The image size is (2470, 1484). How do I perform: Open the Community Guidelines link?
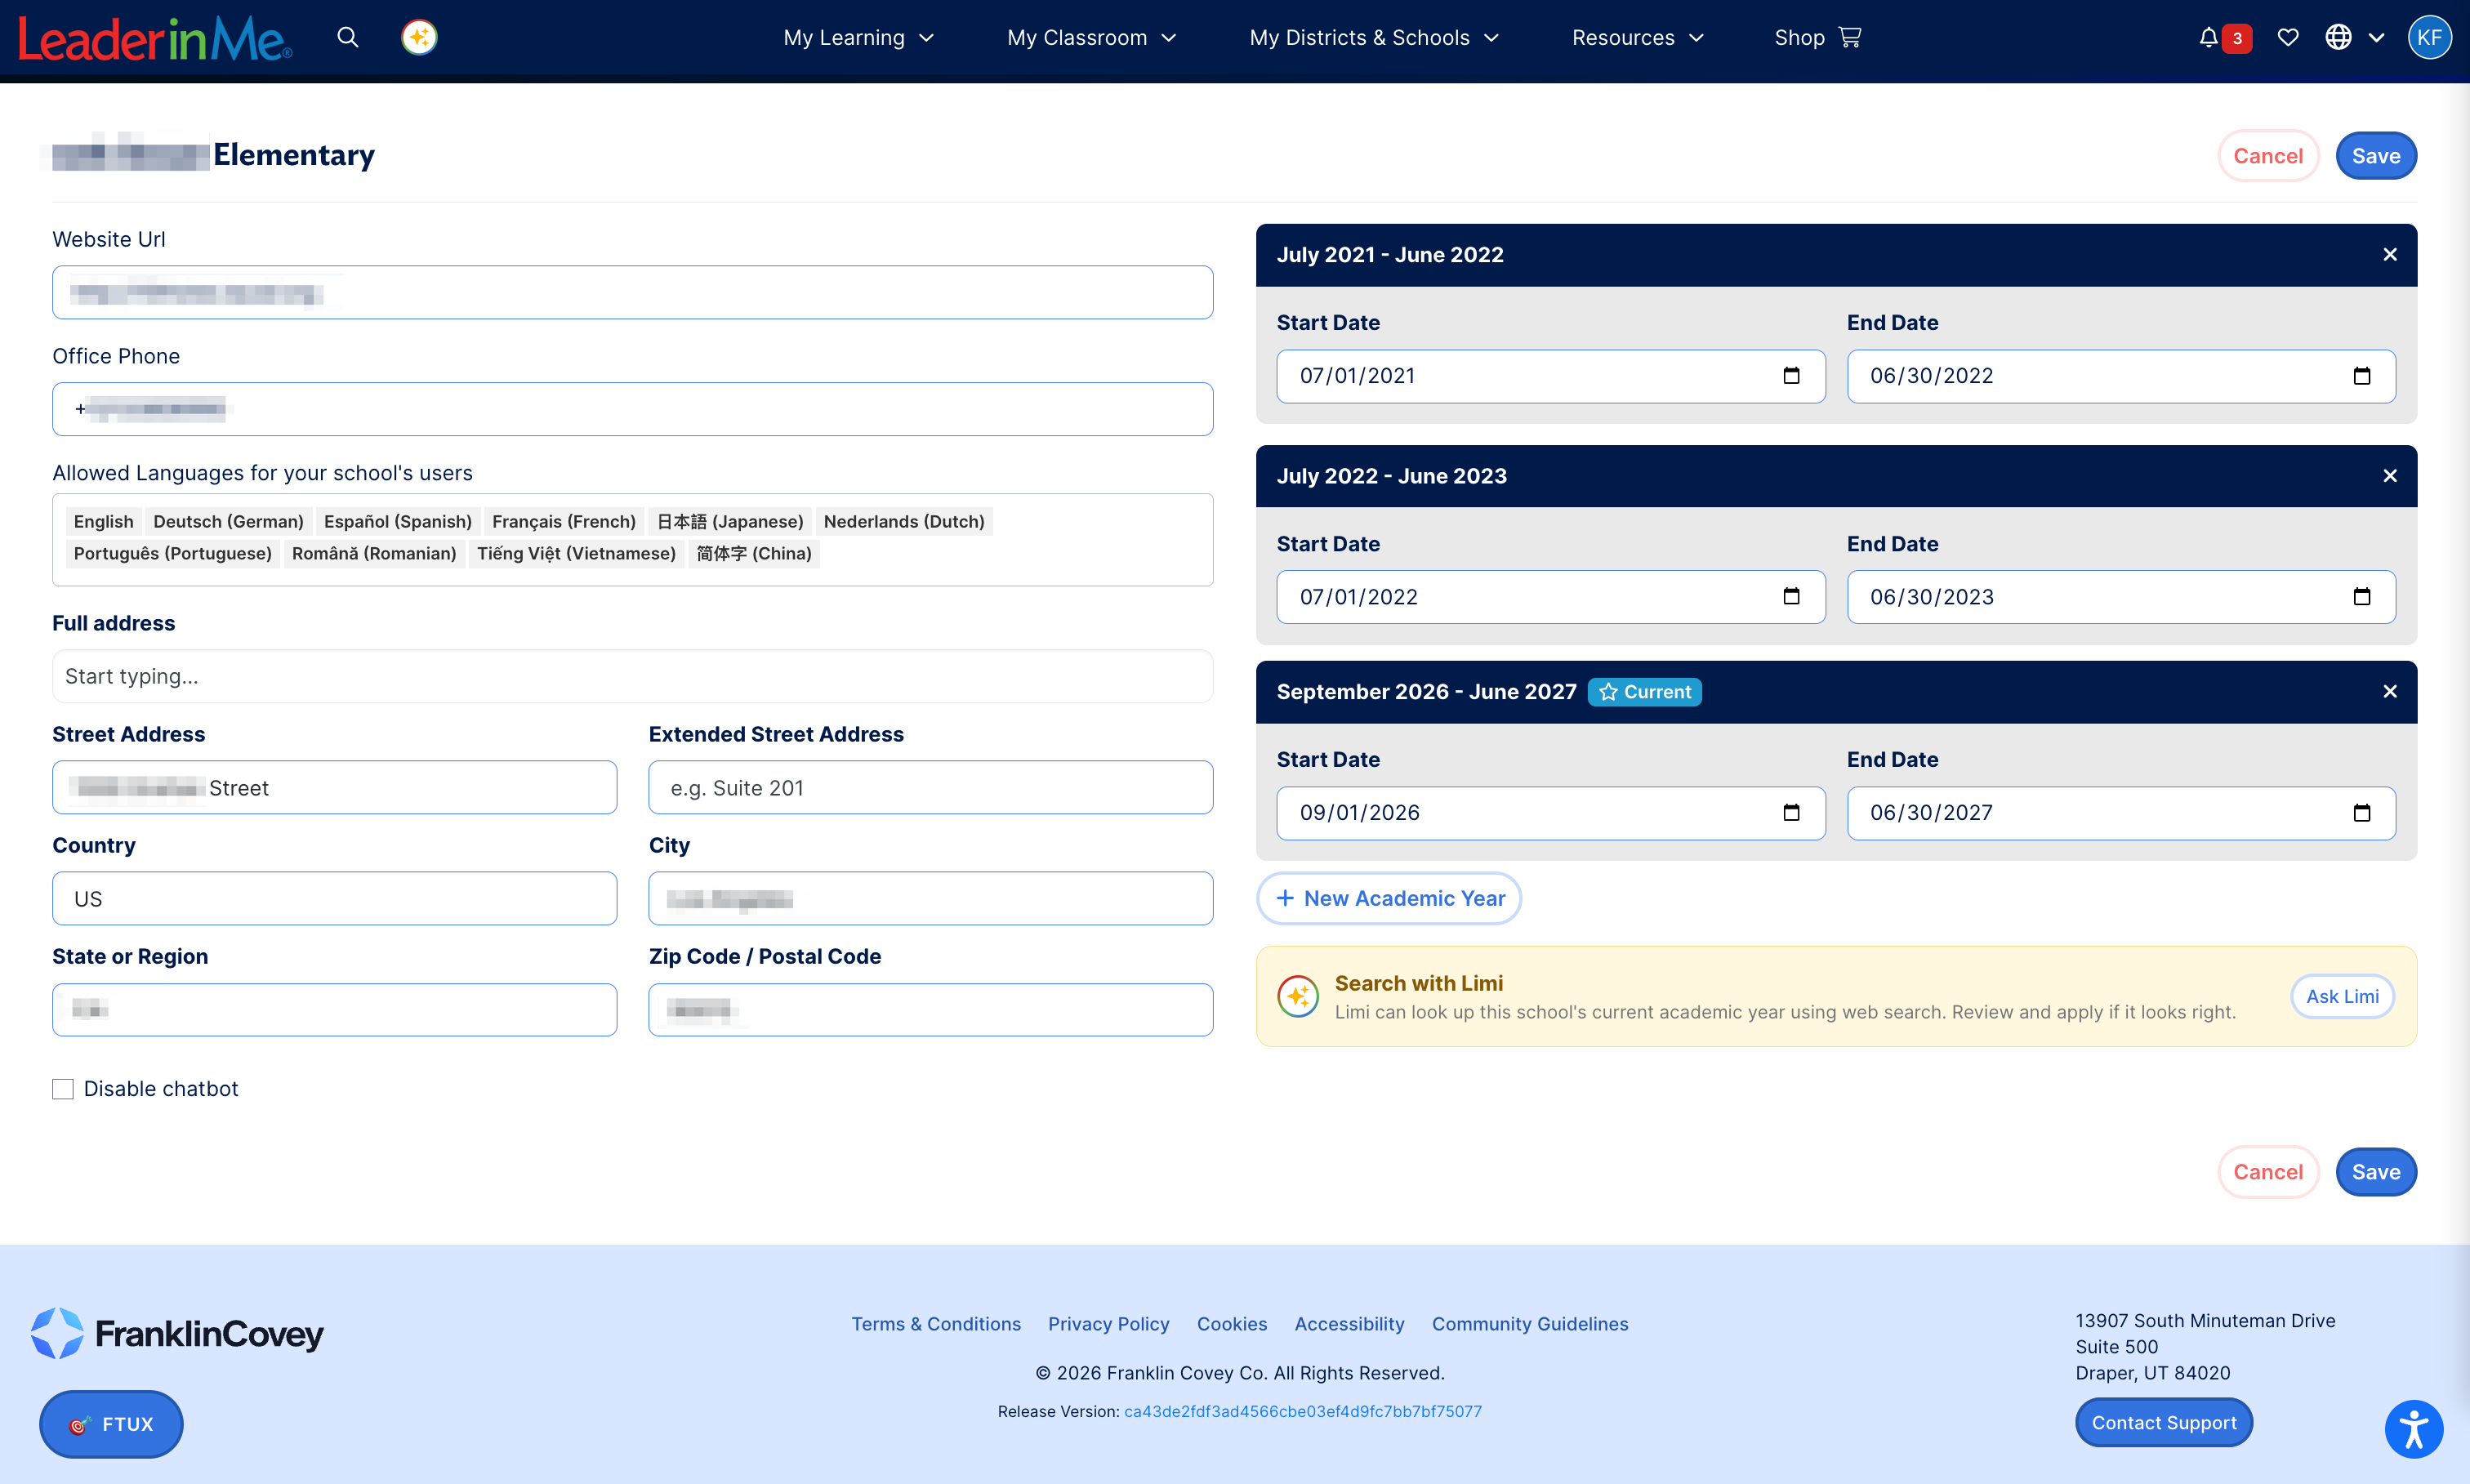[1530, 1324]
